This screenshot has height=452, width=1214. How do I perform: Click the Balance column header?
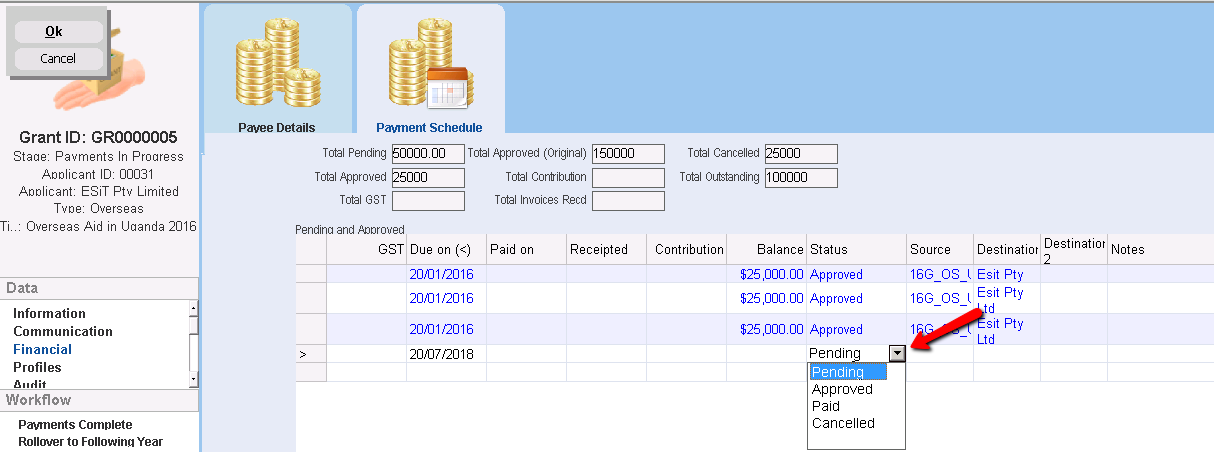(x=766, y=249)
